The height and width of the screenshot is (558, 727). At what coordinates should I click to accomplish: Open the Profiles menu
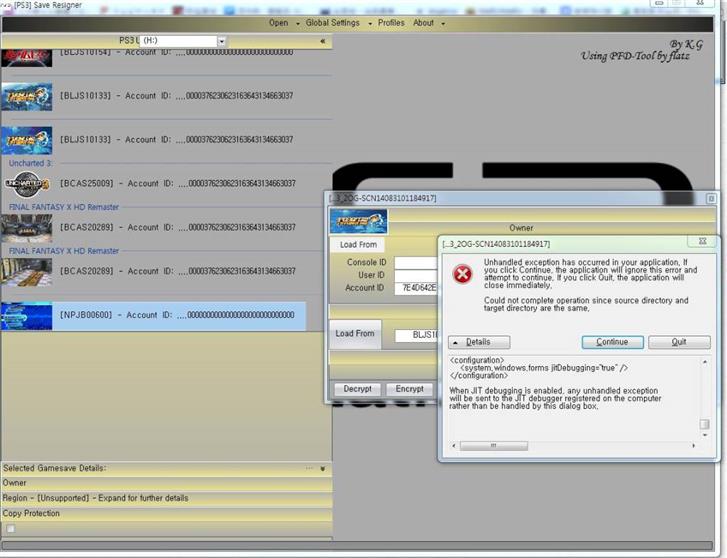coord(391,23)
